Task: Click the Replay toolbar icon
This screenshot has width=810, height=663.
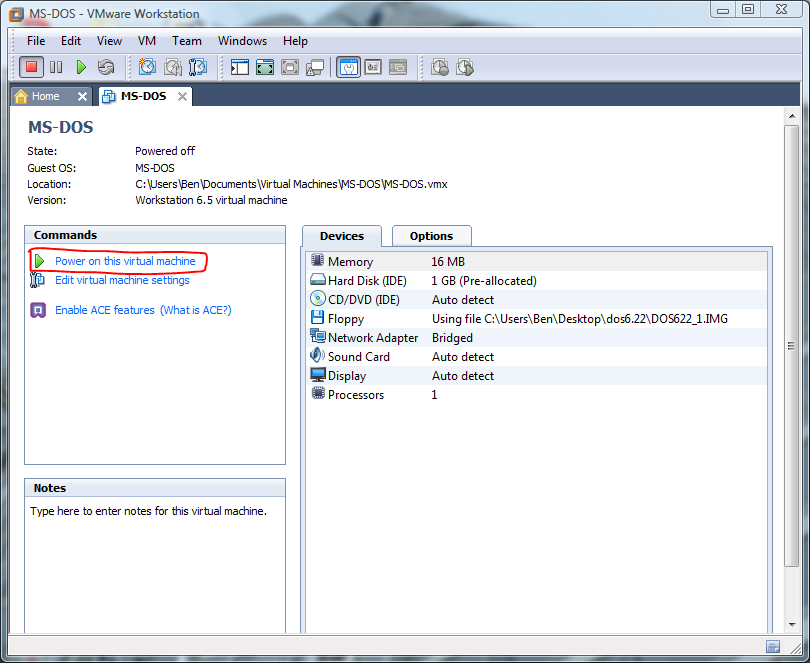Action: (x=465, y=67)
